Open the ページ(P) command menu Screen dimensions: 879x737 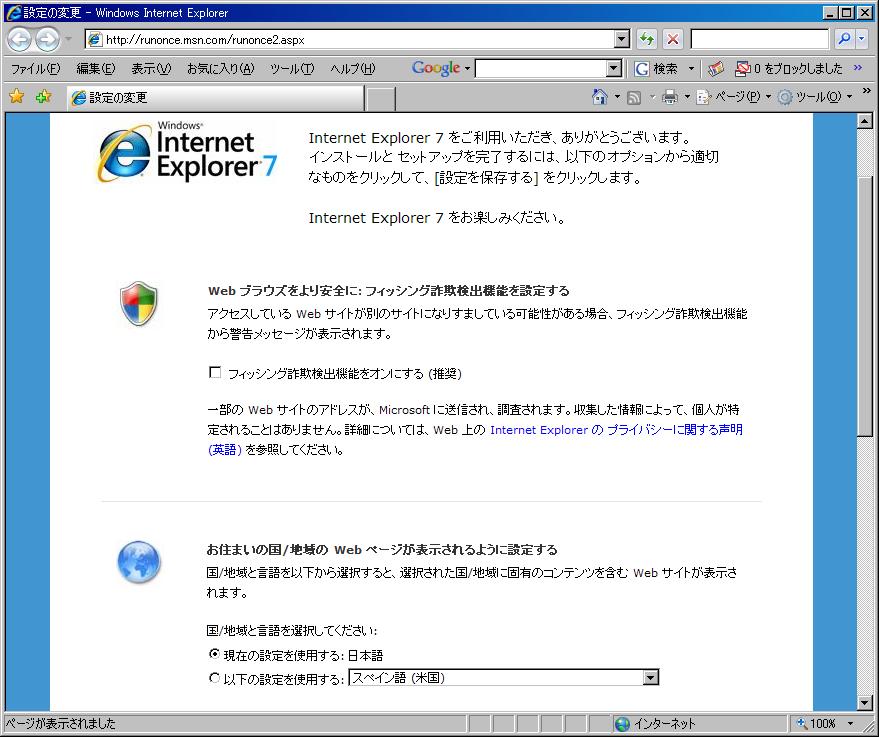point(734,97)
